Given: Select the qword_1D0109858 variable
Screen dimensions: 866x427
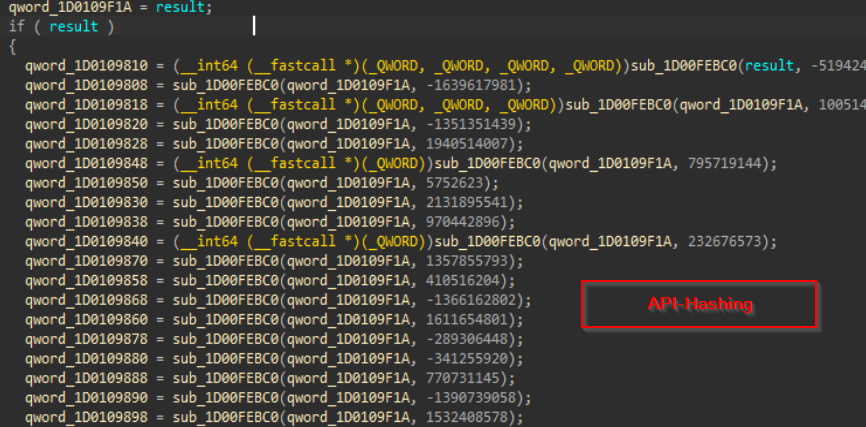Looking at the screenshot, I should pos(87,281).
